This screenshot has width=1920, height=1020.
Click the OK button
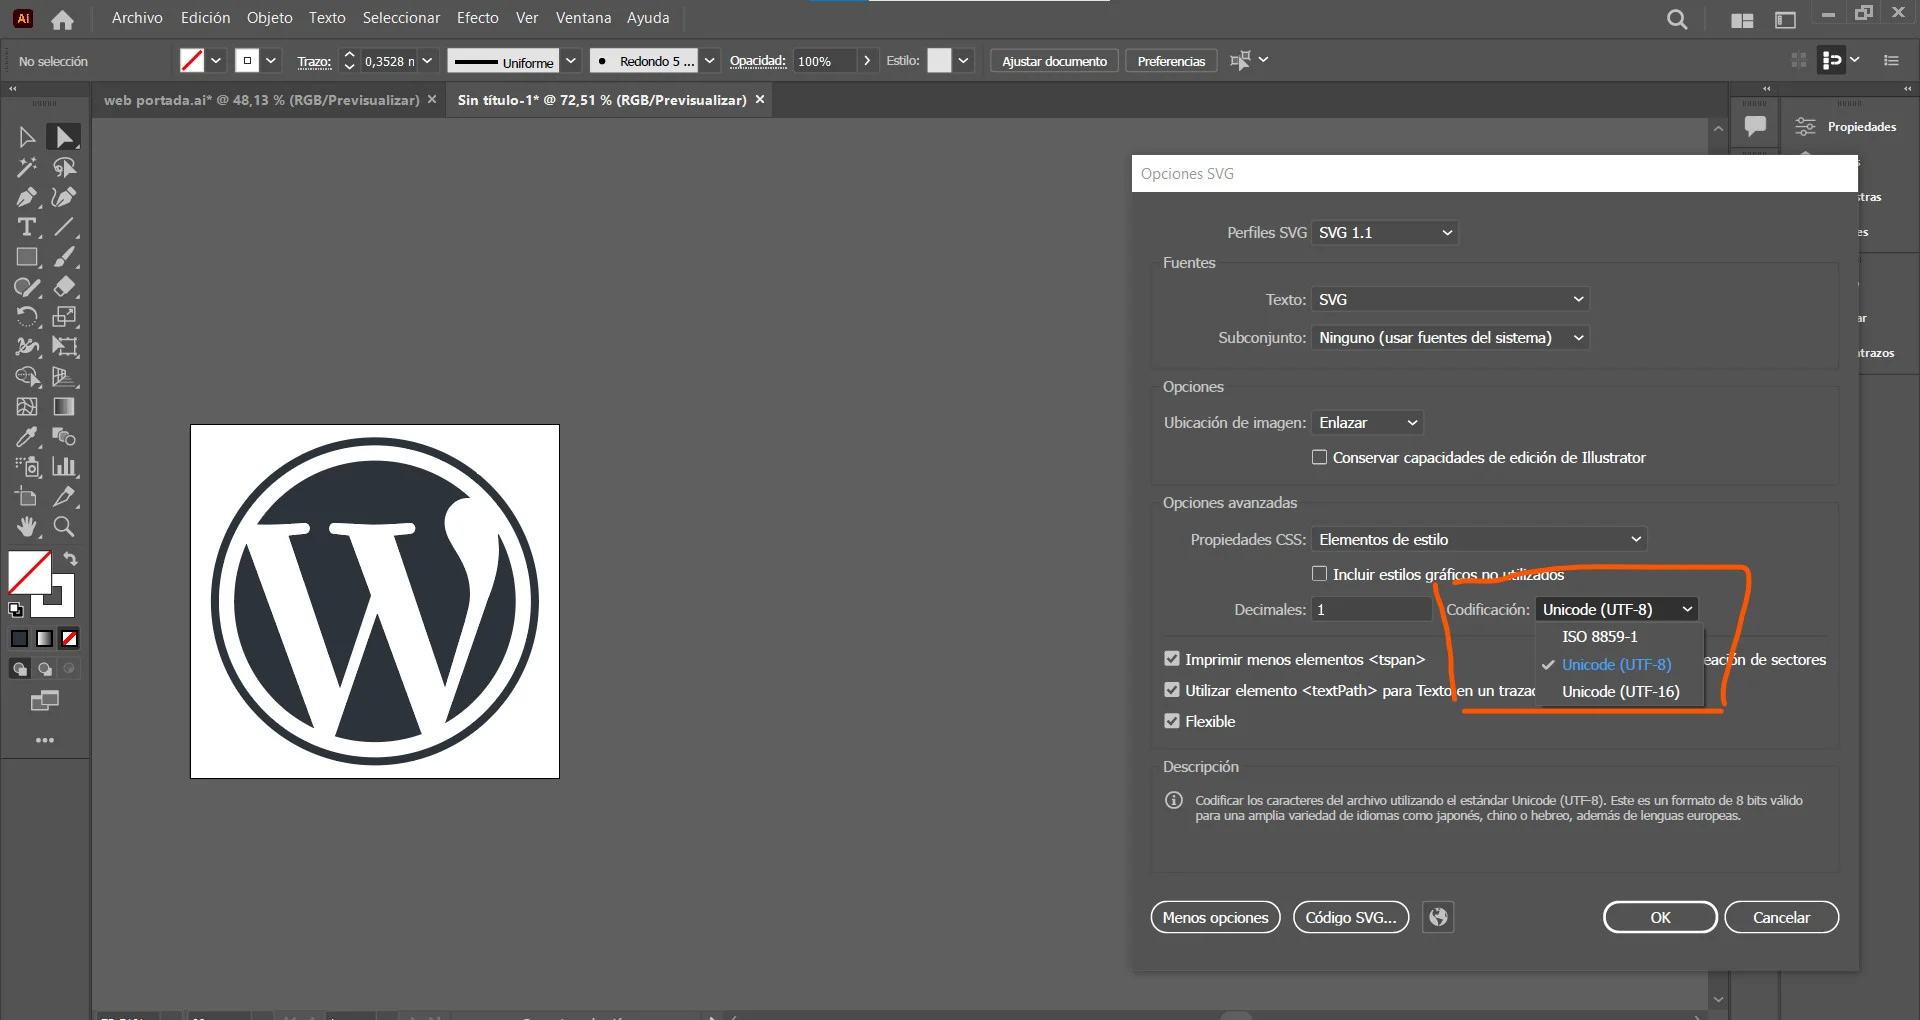(1660, 917)
